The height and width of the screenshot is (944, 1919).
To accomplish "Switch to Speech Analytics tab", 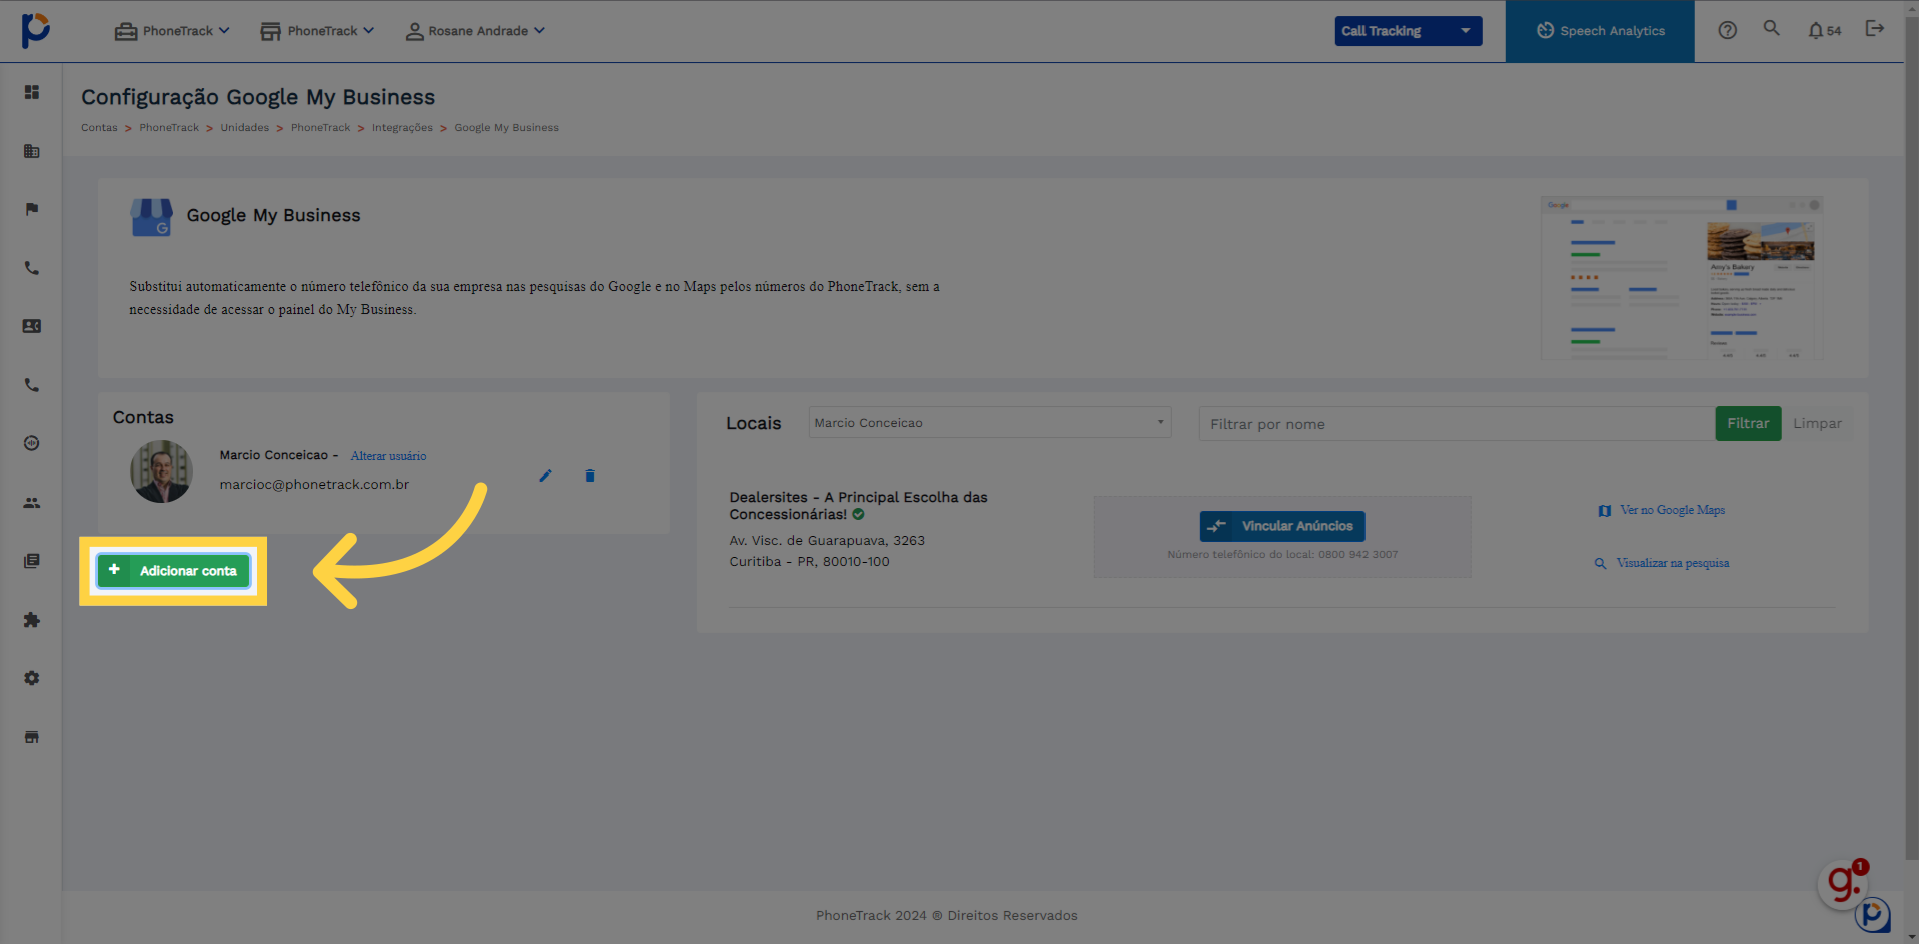I will coord(1600,31).
